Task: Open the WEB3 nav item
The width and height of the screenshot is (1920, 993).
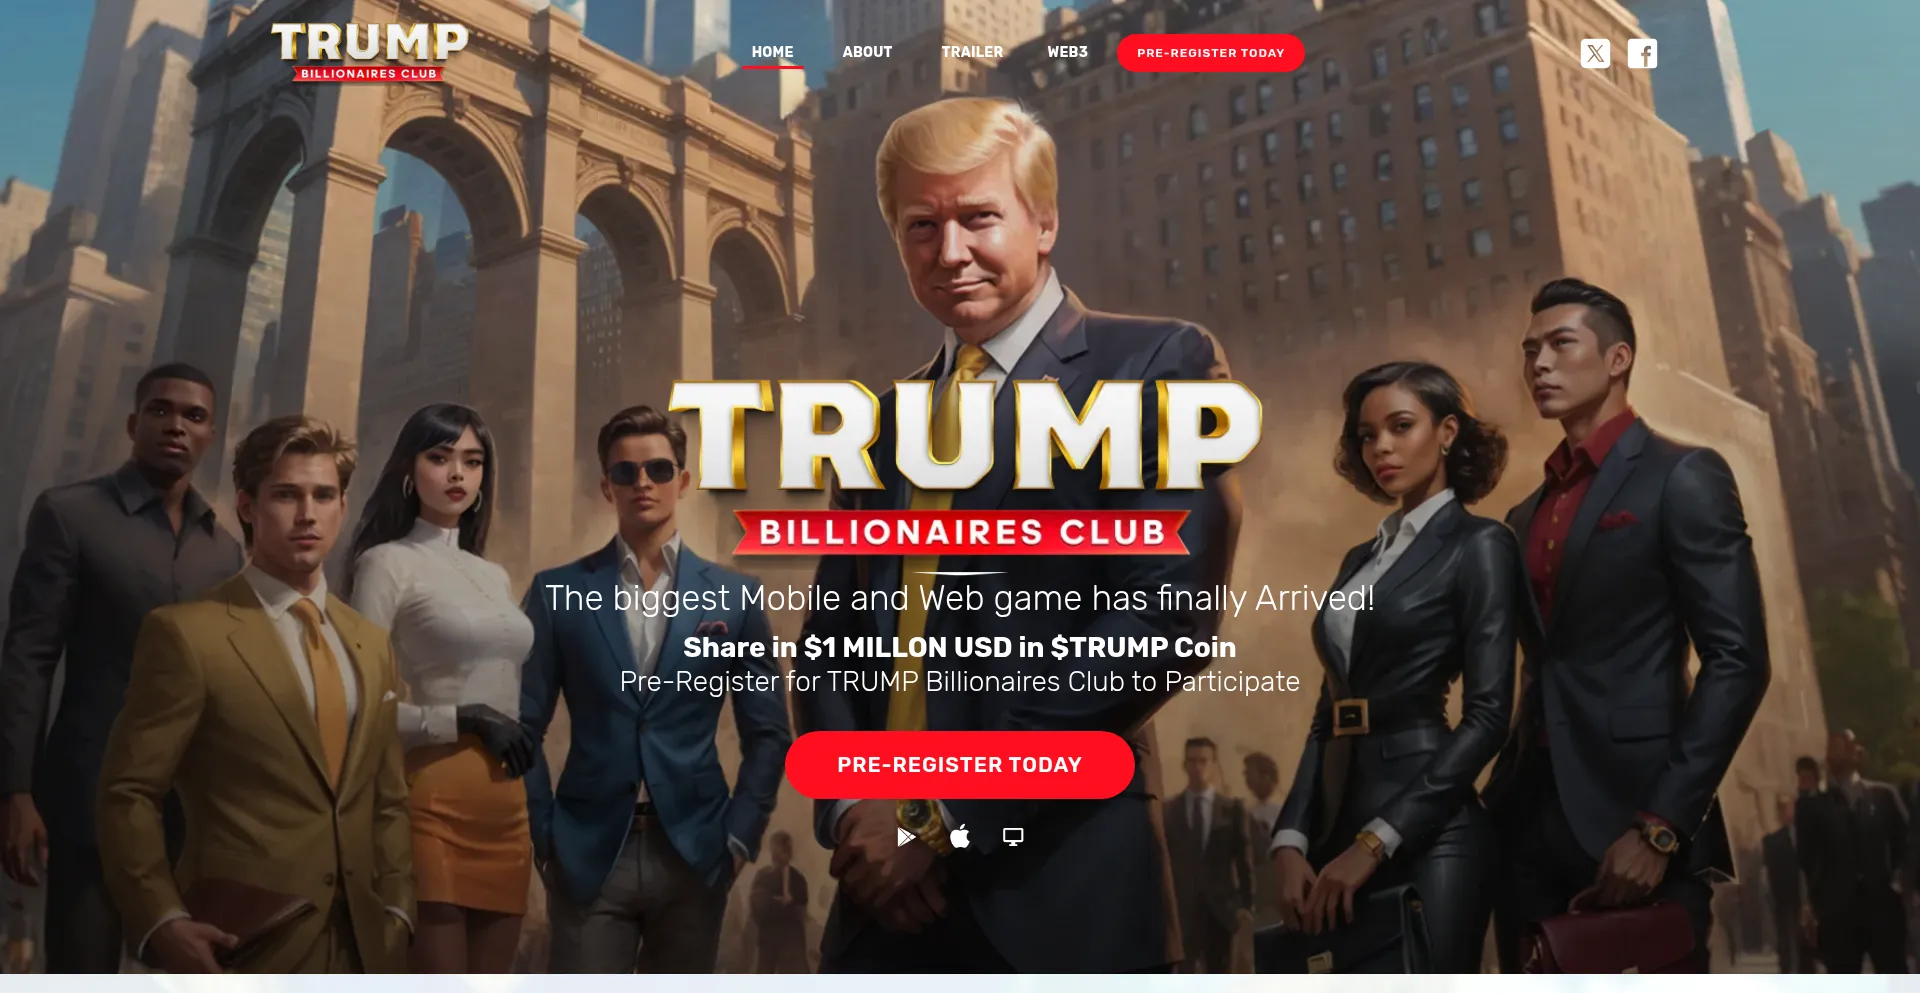Action: 1067,52
